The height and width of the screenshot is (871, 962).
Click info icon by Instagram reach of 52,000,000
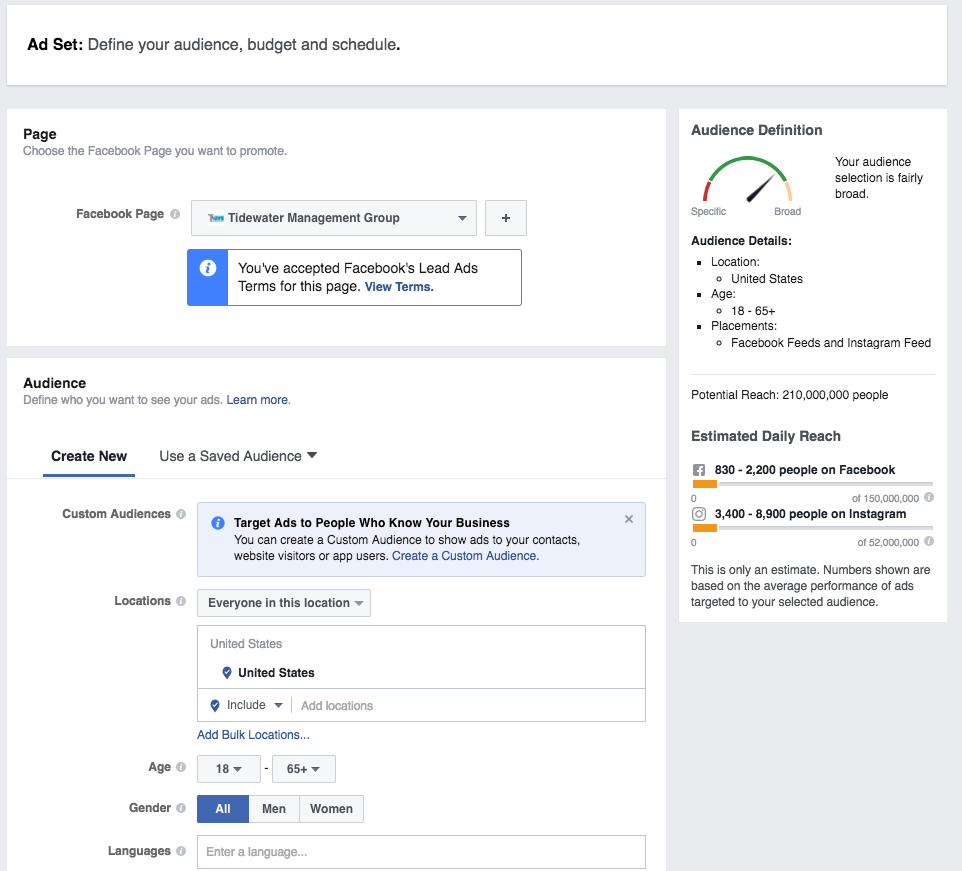click(929, 541)
